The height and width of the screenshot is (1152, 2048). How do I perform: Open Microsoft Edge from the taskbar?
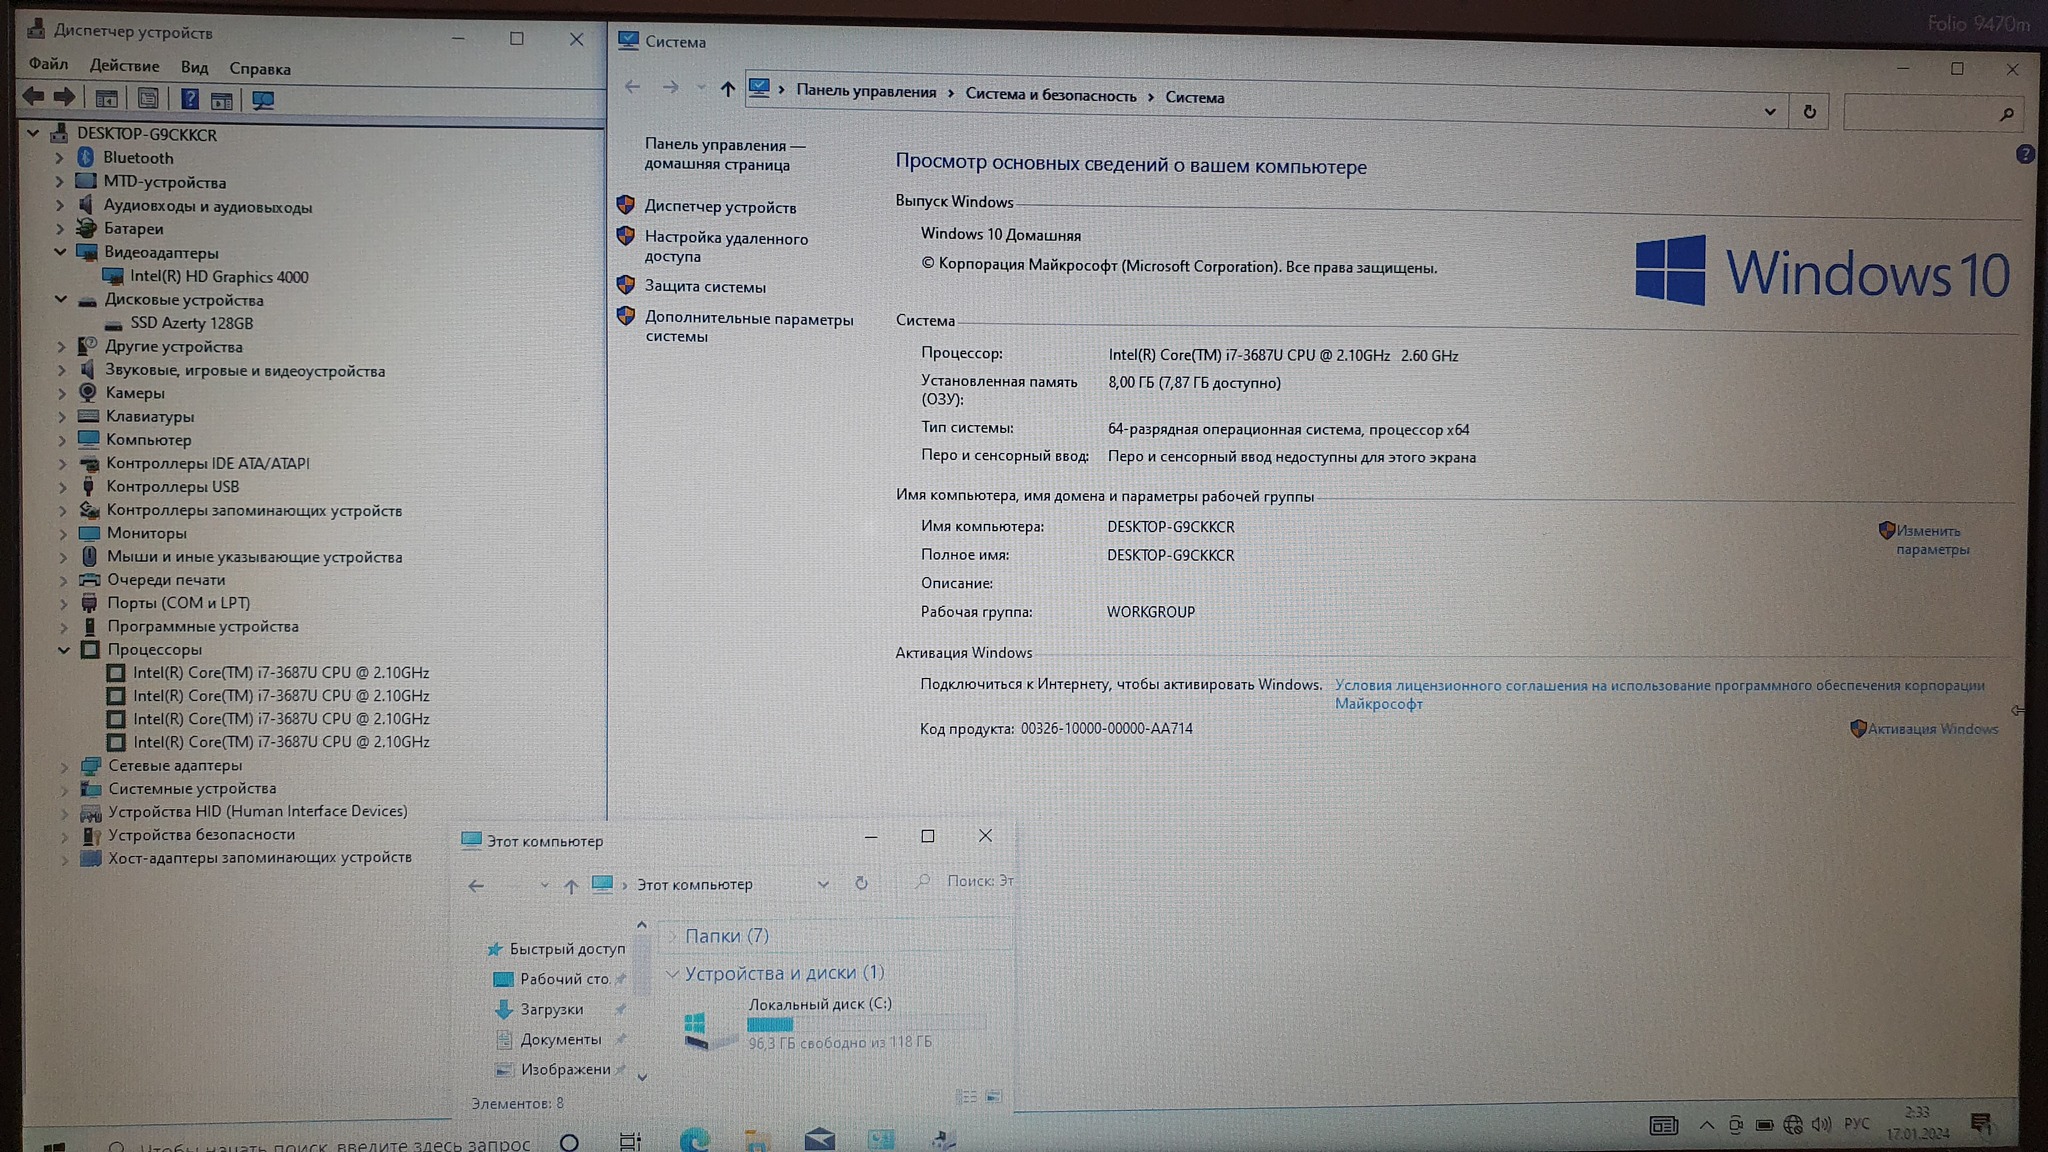click(x=694, y=1139)
